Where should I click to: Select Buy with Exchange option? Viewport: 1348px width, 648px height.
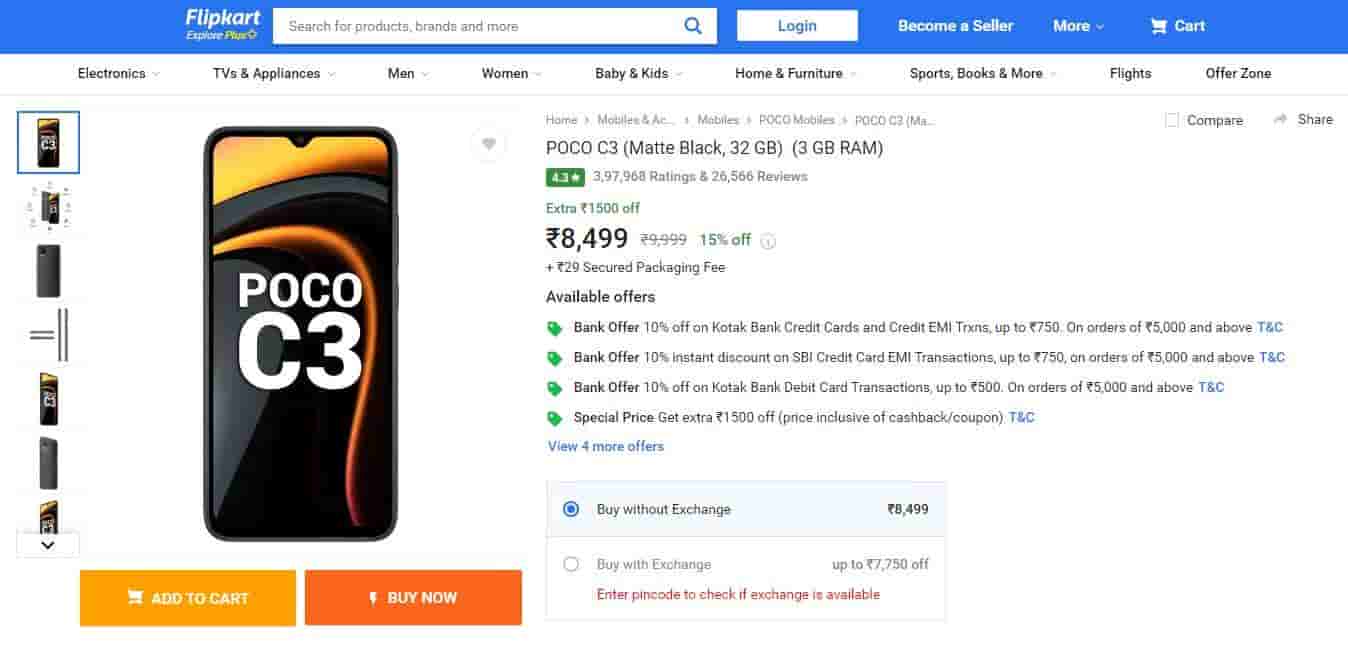571,564
